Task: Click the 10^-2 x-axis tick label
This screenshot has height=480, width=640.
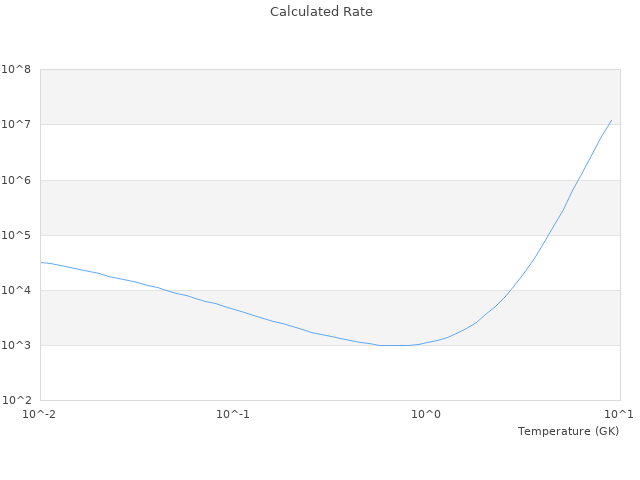Action: [40, 414]
